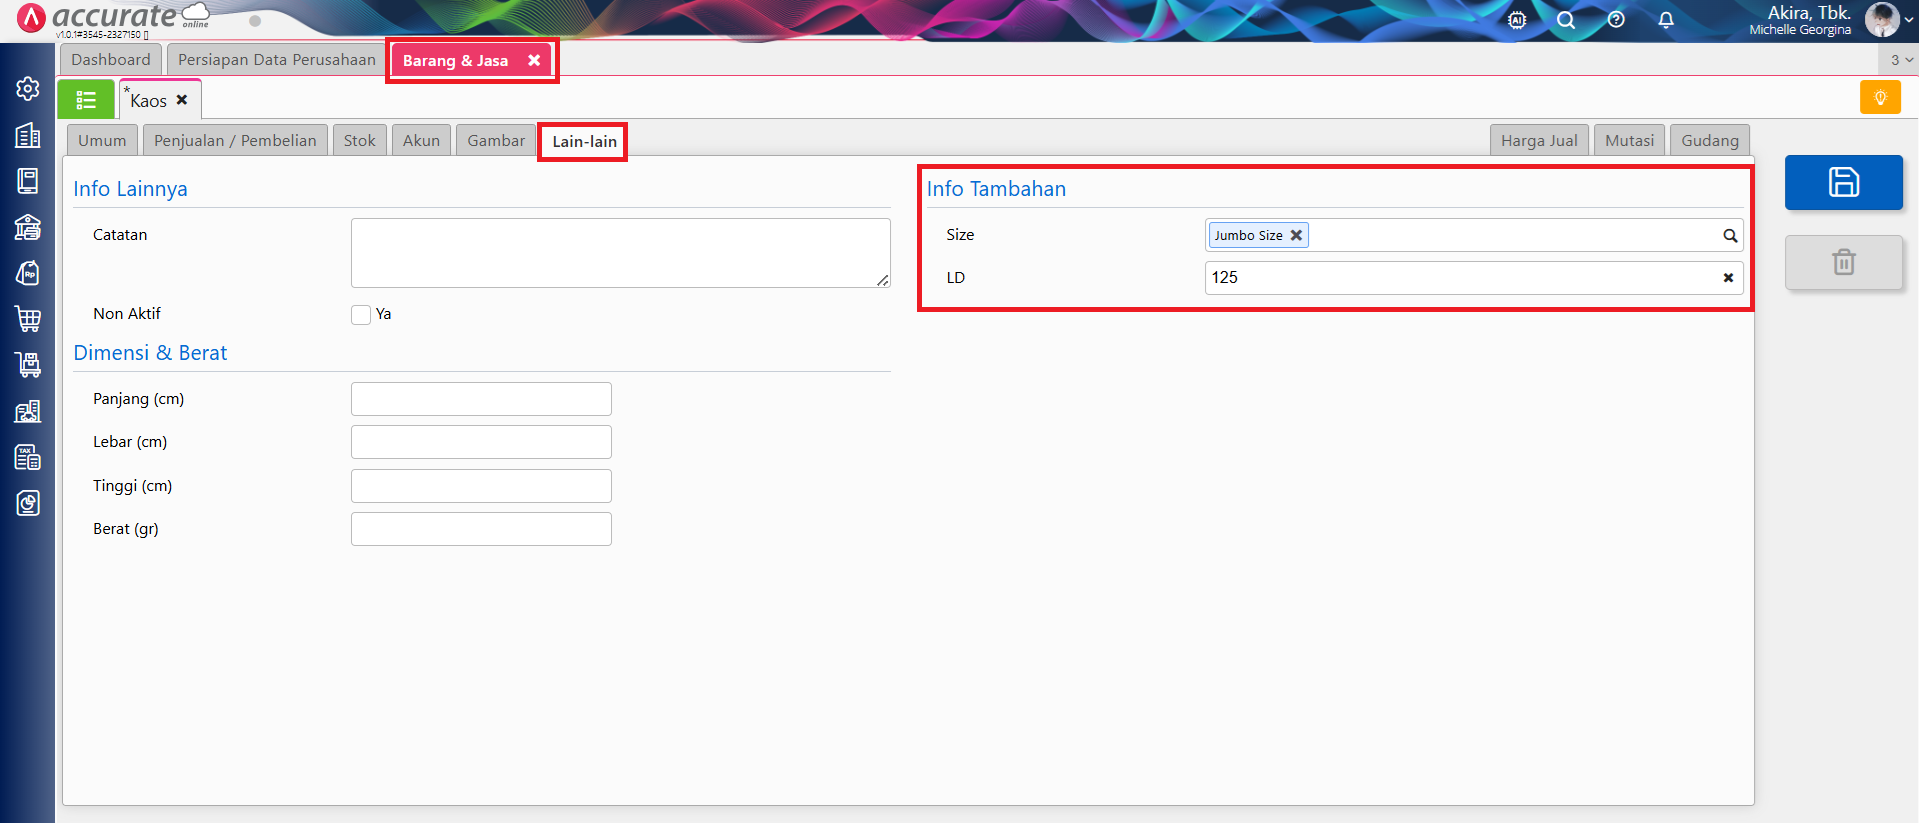This screenshot has height=823, width=1919.
Task: Clear the LD field value
Action: pyautogui.click(x=1728, y=278)
